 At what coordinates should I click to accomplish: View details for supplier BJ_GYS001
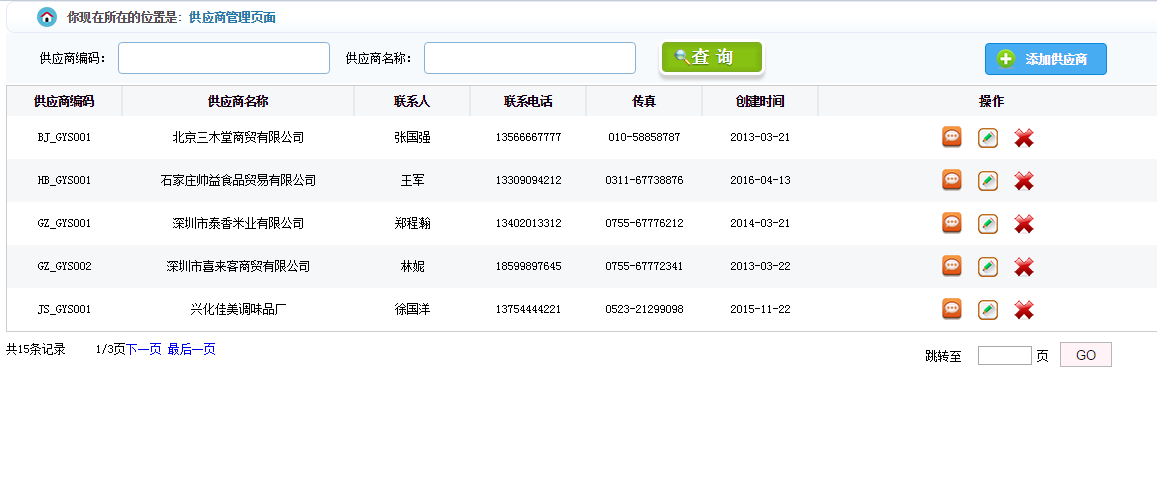[952, 137]
